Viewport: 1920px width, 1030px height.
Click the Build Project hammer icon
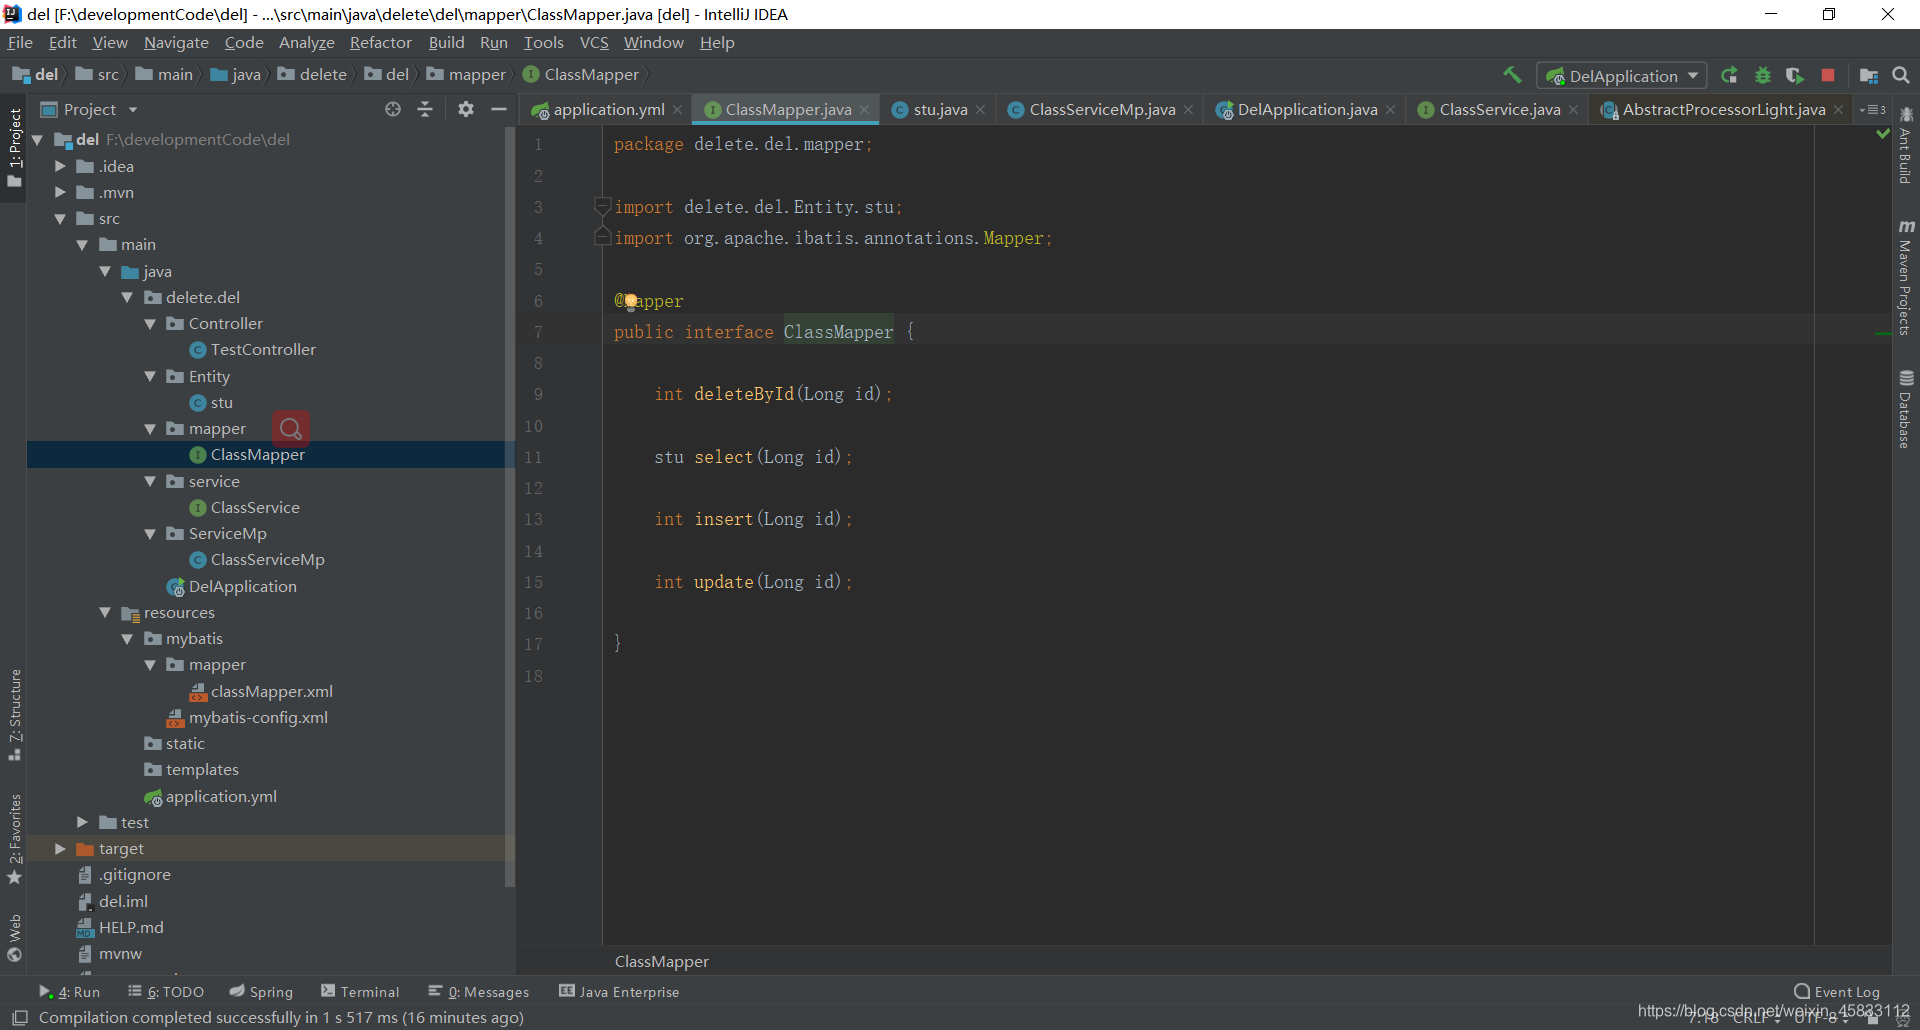(1512, 75)
